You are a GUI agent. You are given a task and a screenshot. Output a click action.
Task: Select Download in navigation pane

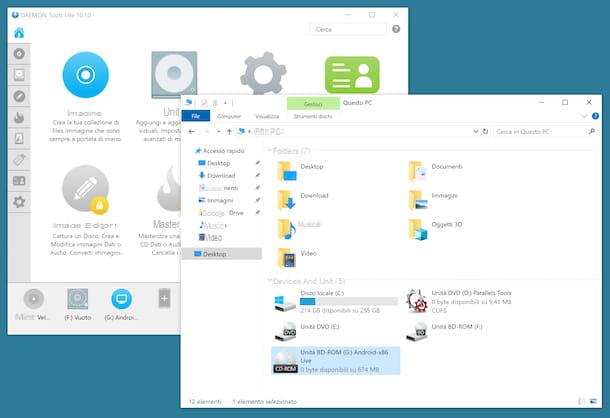[217, 176]
